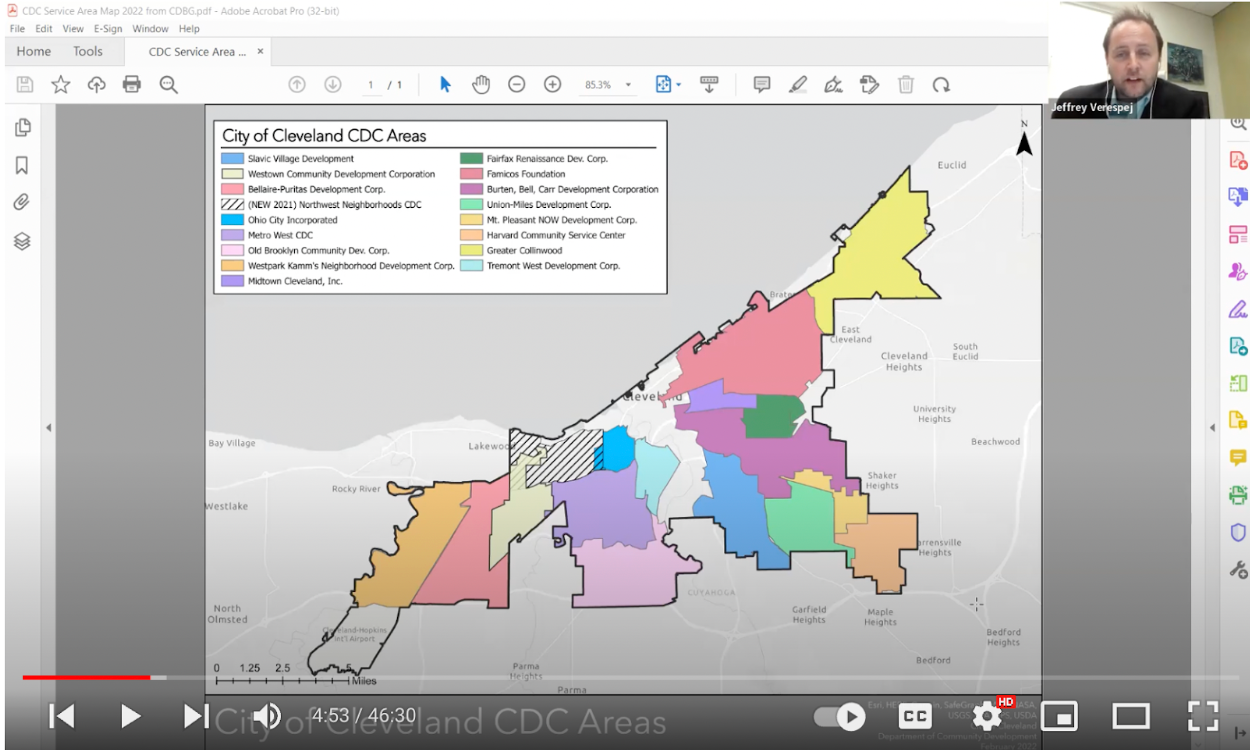Activate the hand pan tool
Viewport: 1250px width, 750px height.
[x=481, y=85]
